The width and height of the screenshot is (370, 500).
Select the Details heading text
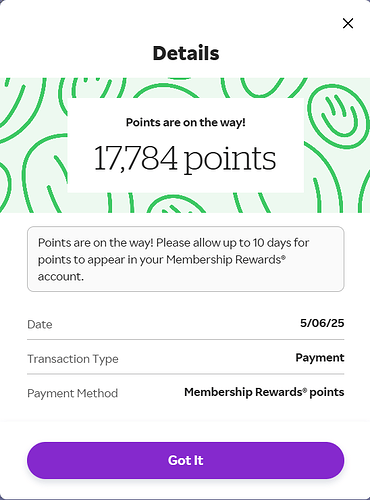click(186, 53)
